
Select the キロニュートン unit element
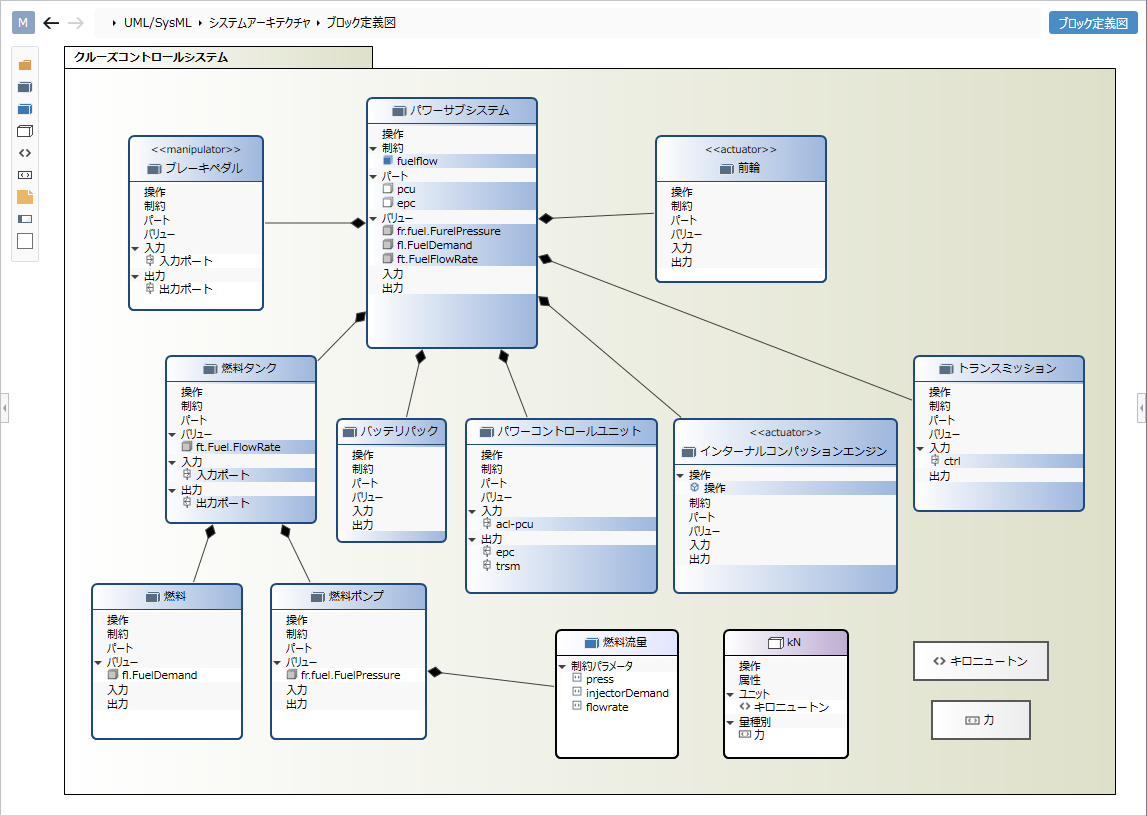click(980, 661)
